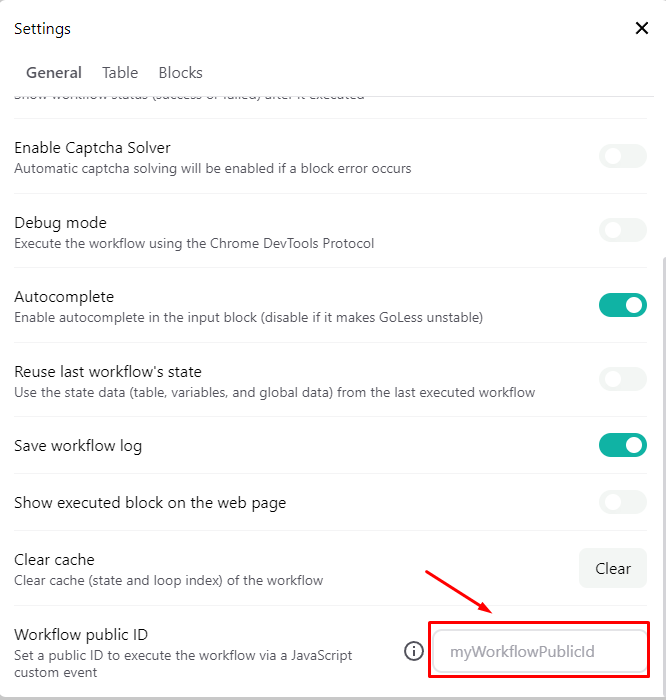Click the "Workflow public ID" label text
Image resolution: width=666 pixels, height=700 pixels.
(81, 635)
